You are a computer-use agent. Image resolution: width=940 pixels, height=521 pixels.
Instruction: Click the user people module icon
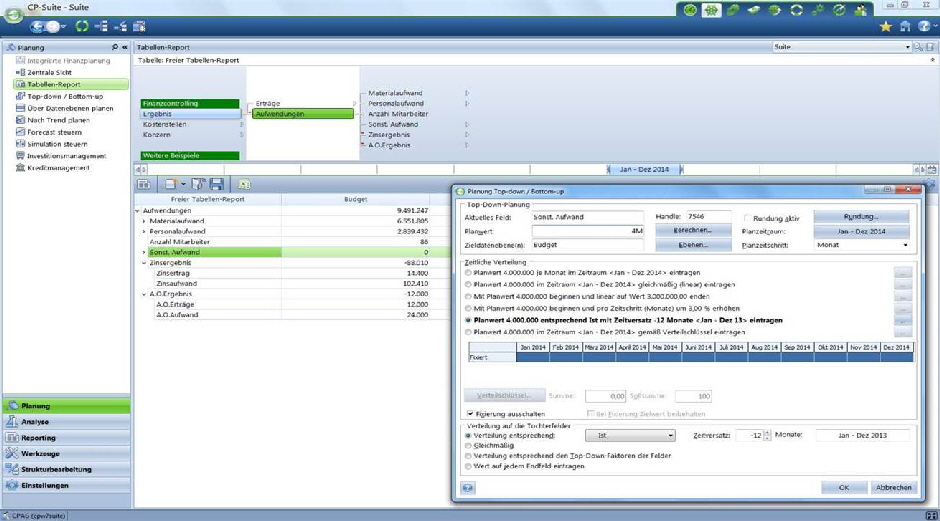click(861, 10)
